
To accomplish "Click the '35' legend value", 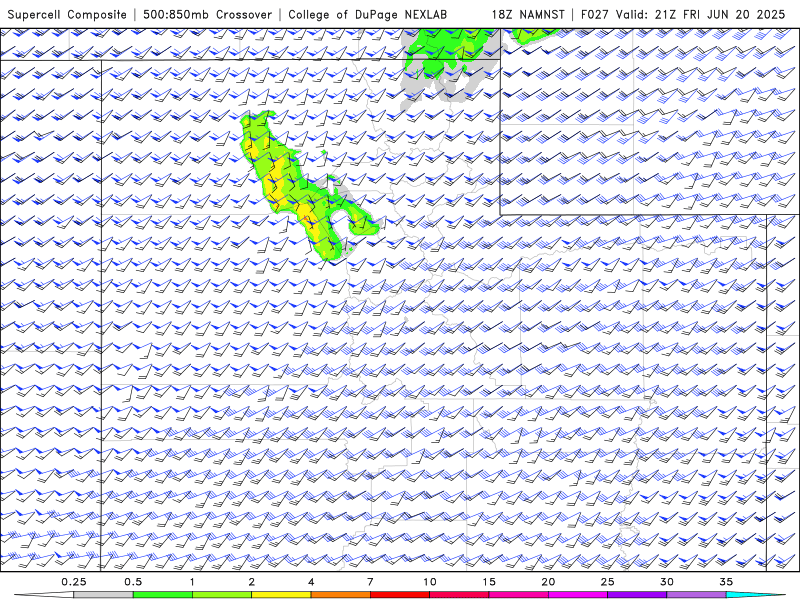I will coord(726,582).
